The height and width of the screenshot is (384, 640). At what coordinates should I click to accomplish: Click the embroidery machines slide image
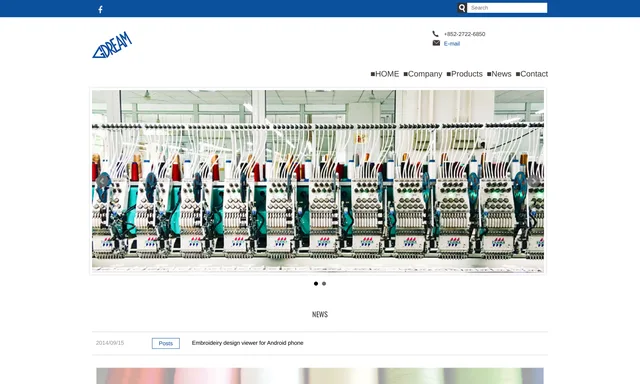(318, 181)
